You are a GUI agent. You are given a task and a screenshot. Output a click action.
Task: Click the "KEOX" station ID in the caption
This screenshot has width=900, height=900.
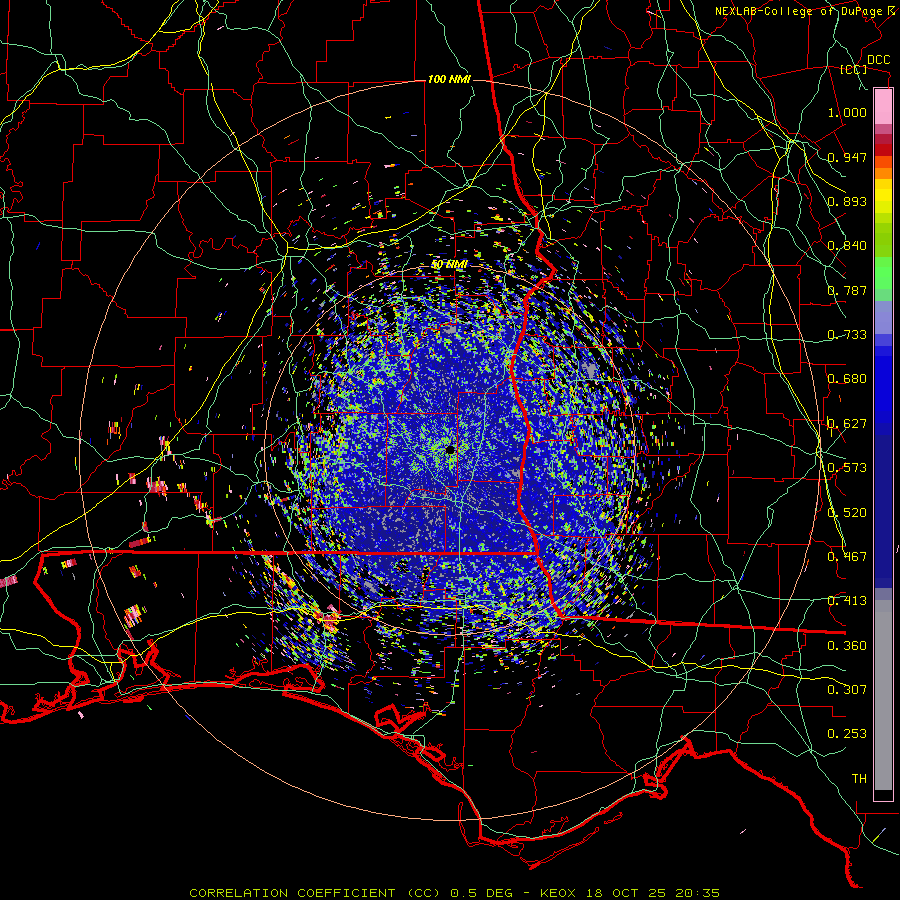click(559, 893)
